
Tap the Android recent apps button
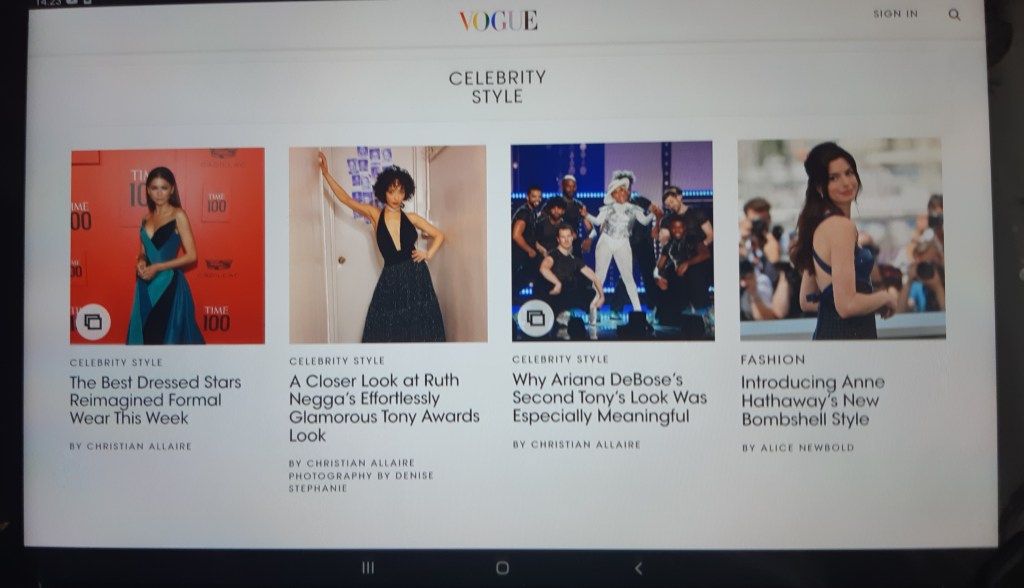[x=367, y=568]
